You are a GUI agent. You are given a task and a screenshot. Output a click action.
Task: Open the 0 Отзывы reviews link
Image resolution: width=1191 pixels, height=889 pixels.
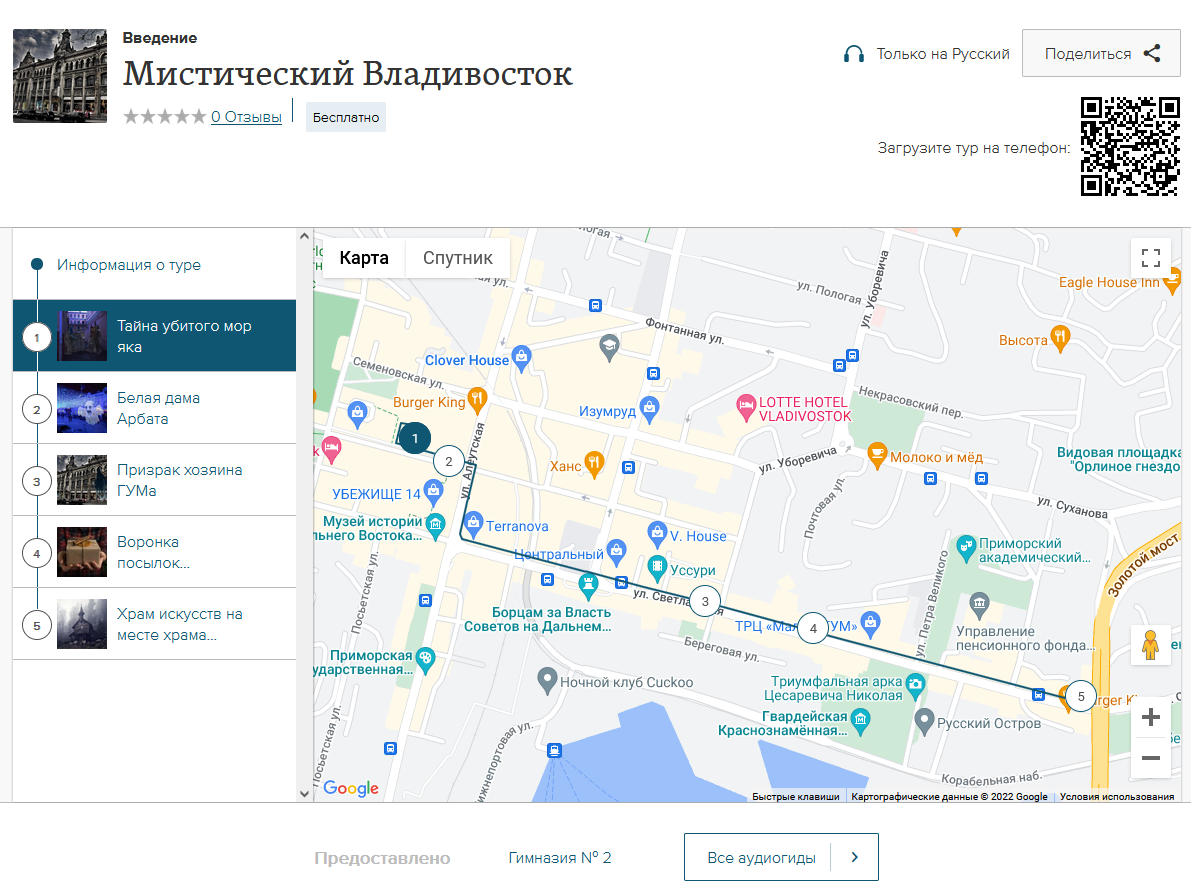click(x=246, y=115)
